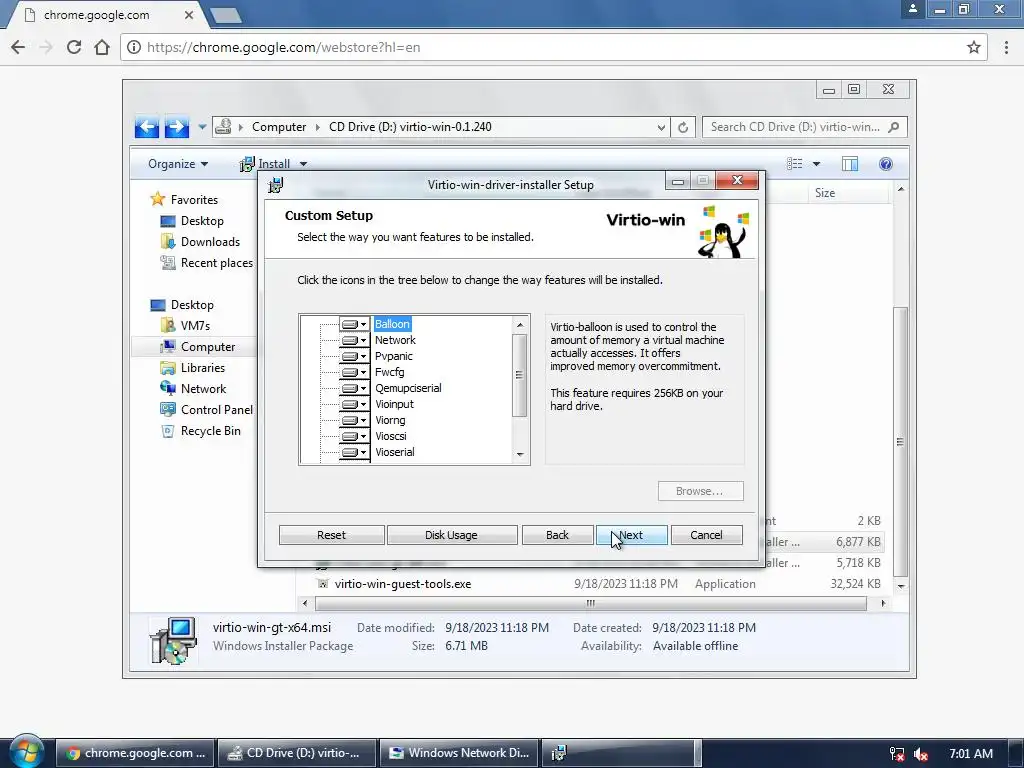This screenshot has width=1024, height=768.
Task: Open Explorer address bar history dropdown
Action: tap(662, 127)
